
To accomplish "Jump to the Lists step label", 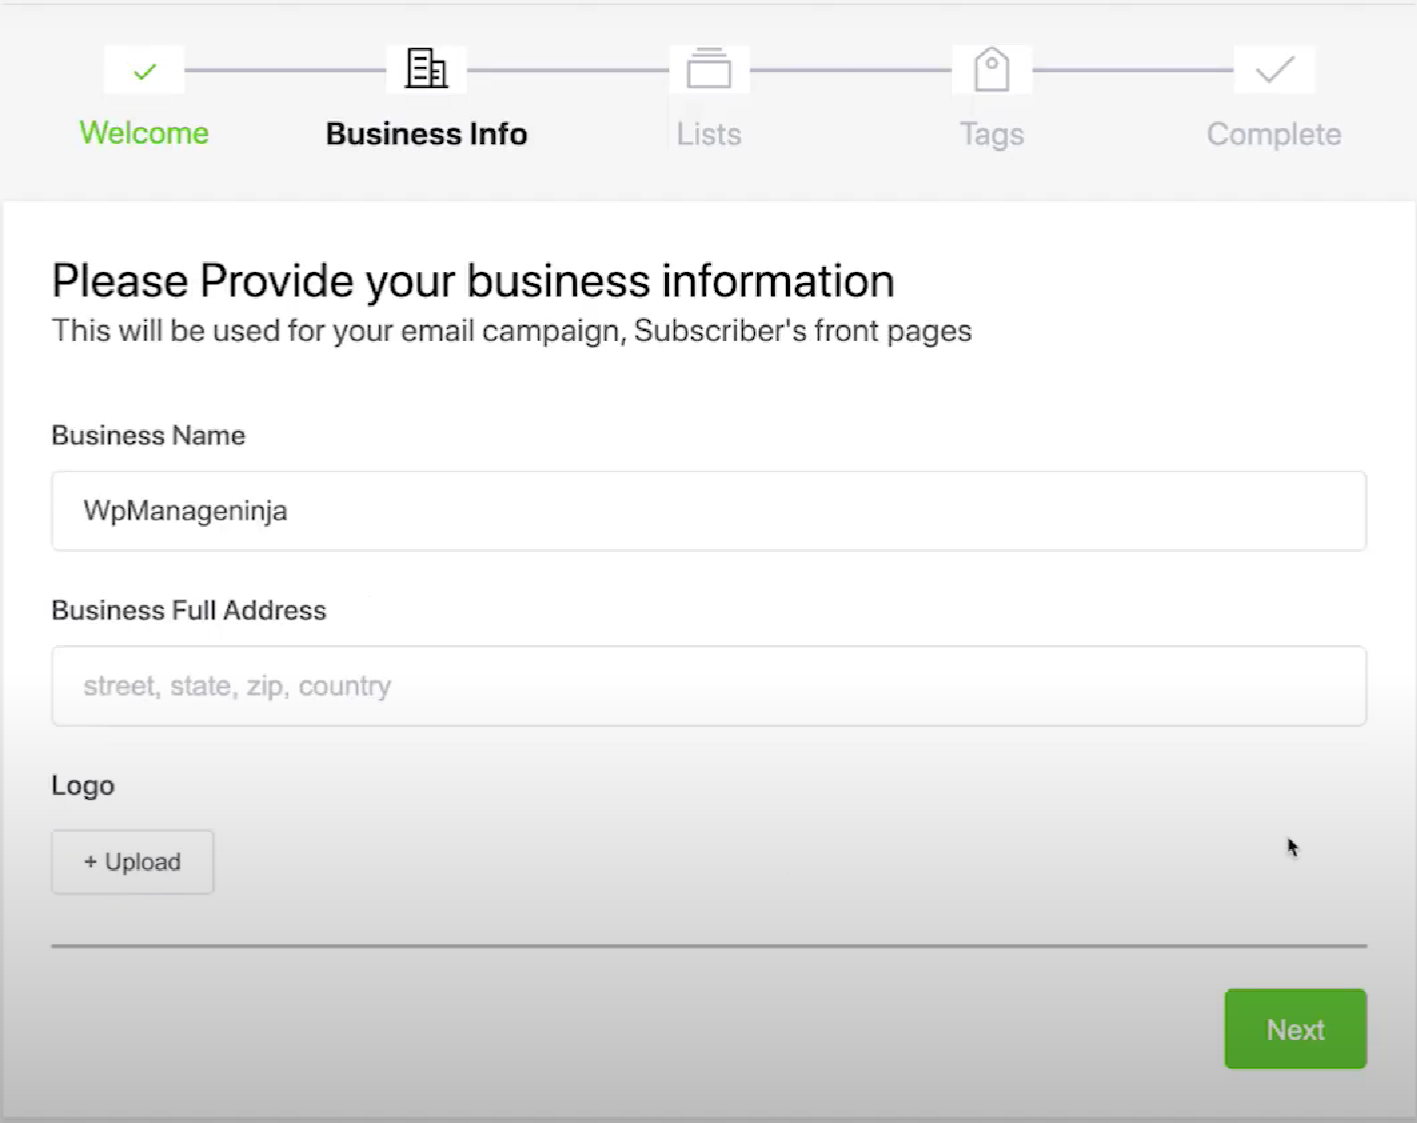I will pos(709,133).
